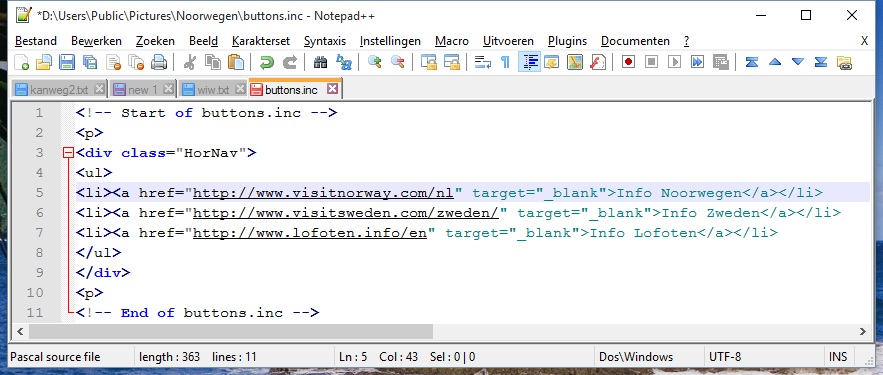This screenshot has height=375, width=883.
Task: Jump to first difference icon
Action: point(752,61)
